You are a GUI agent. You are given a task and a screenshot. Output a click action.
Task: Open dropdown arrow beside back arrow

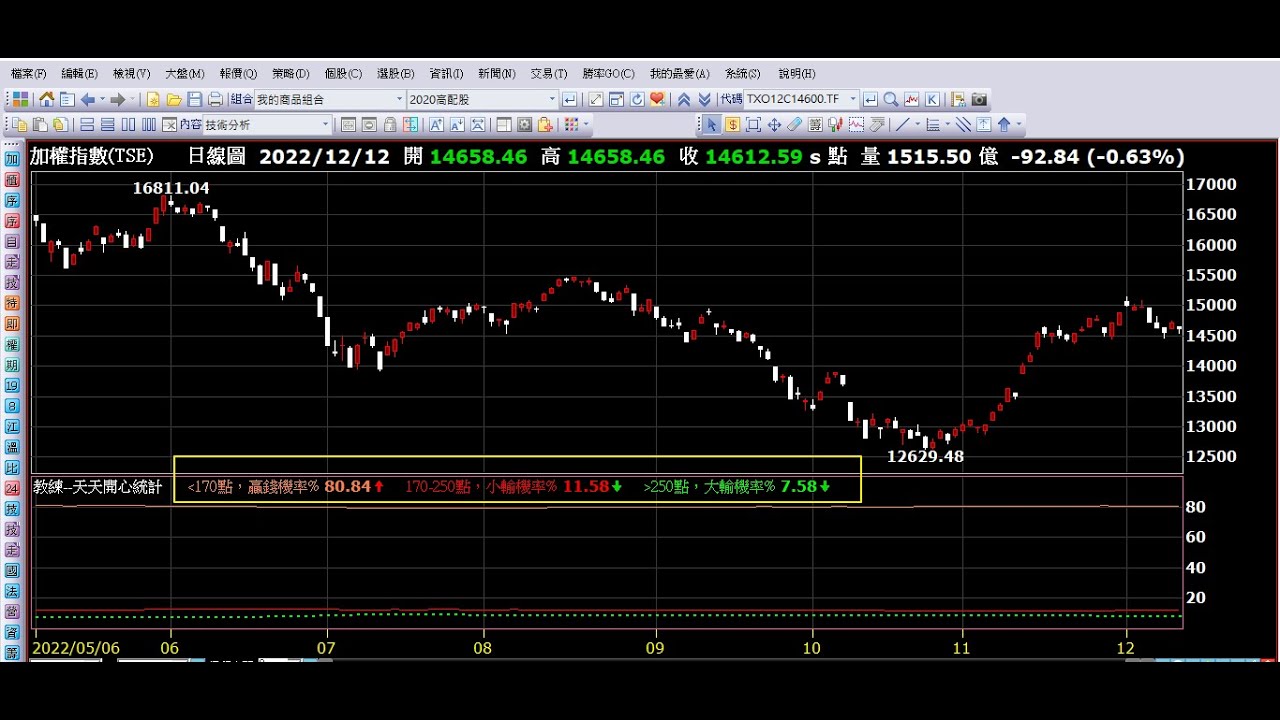click(x=102, y=99)
